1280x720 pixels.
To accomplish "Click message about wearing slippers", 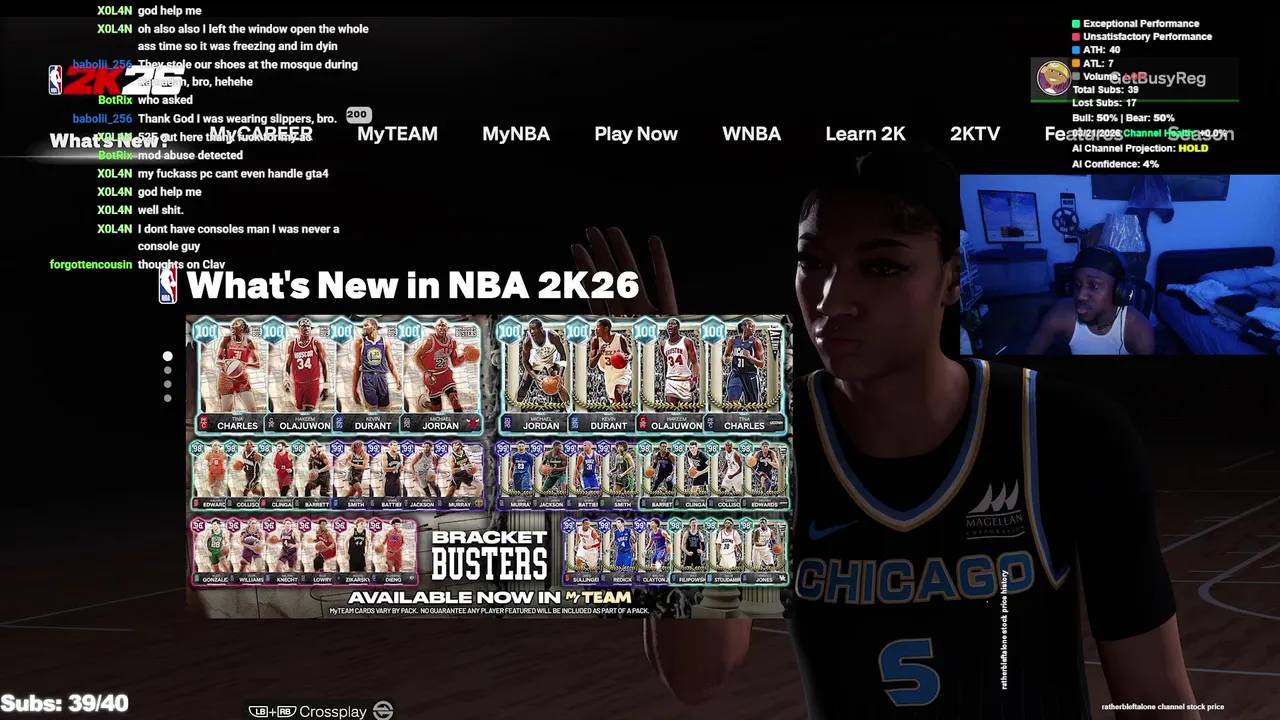I will tap(237, 118).
